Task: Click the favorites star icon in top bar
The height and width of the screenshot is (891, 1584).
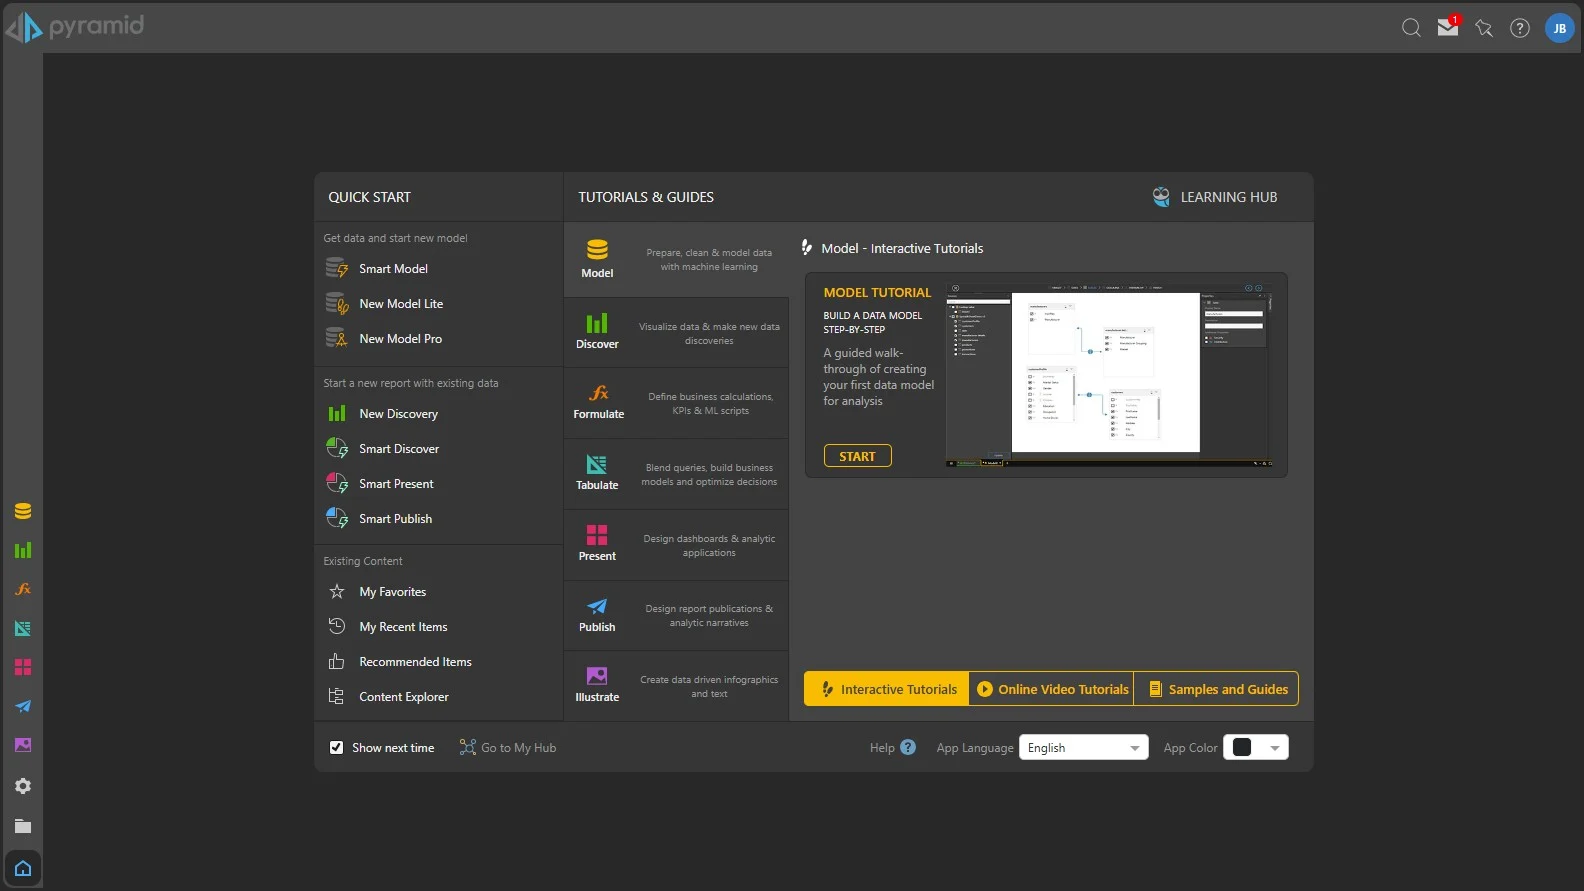Action: pyautogui.click(x=1484, y=28)
